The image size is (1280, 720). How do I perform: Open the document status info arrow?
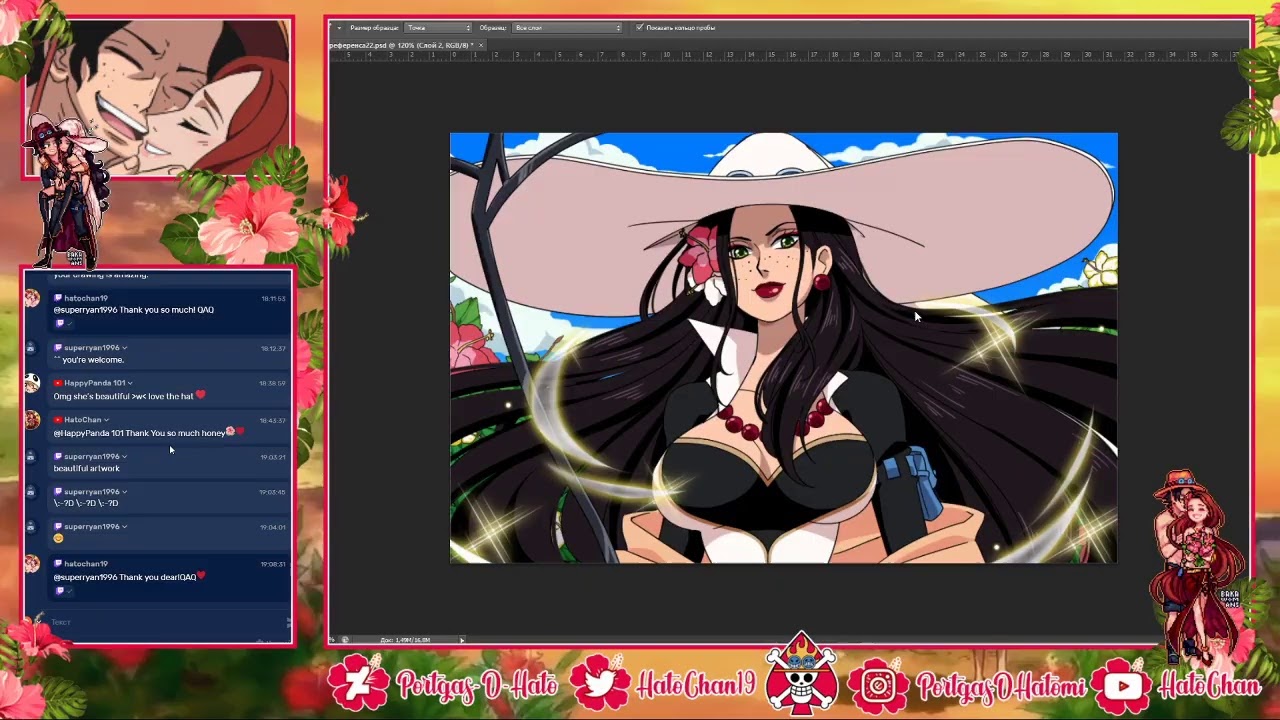pyautogui.click(x=462, y=640)
